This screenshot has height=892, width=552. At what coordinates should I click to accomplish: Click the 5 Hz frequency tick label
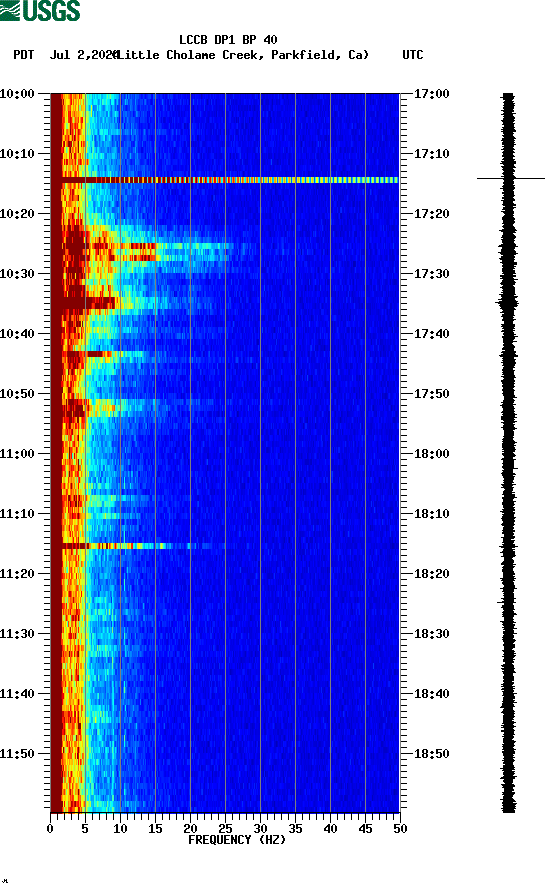85,829
